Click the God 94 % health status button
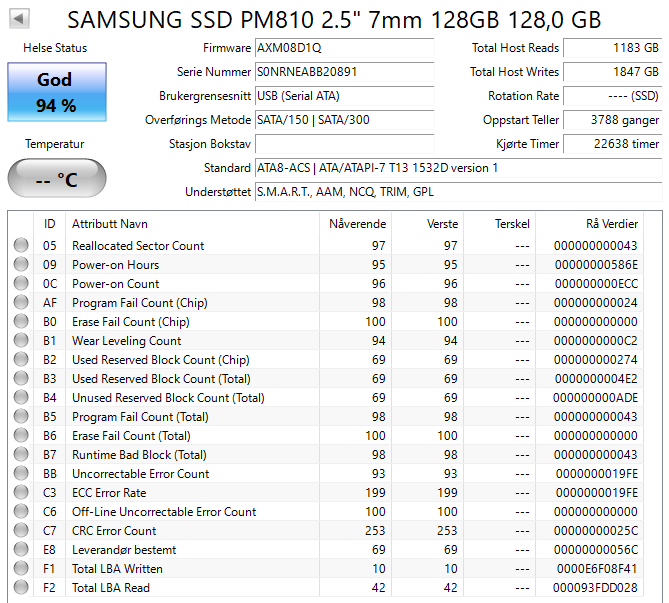 (x=57, y=92)
